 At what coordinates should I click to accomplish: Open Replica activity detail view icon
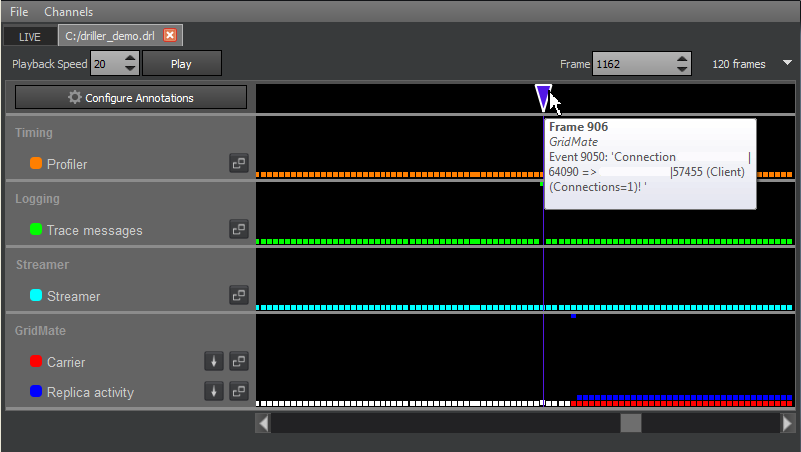coord(238,392)
